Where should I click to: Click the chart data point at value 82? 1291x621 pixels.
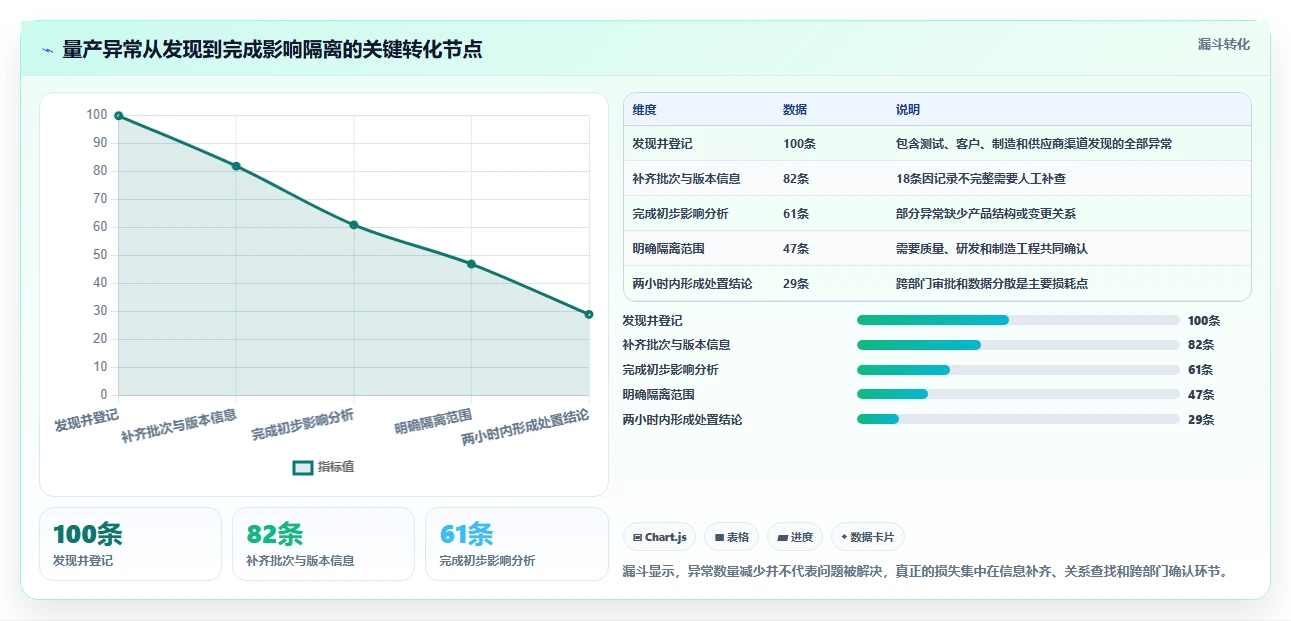tap(236, 166)
